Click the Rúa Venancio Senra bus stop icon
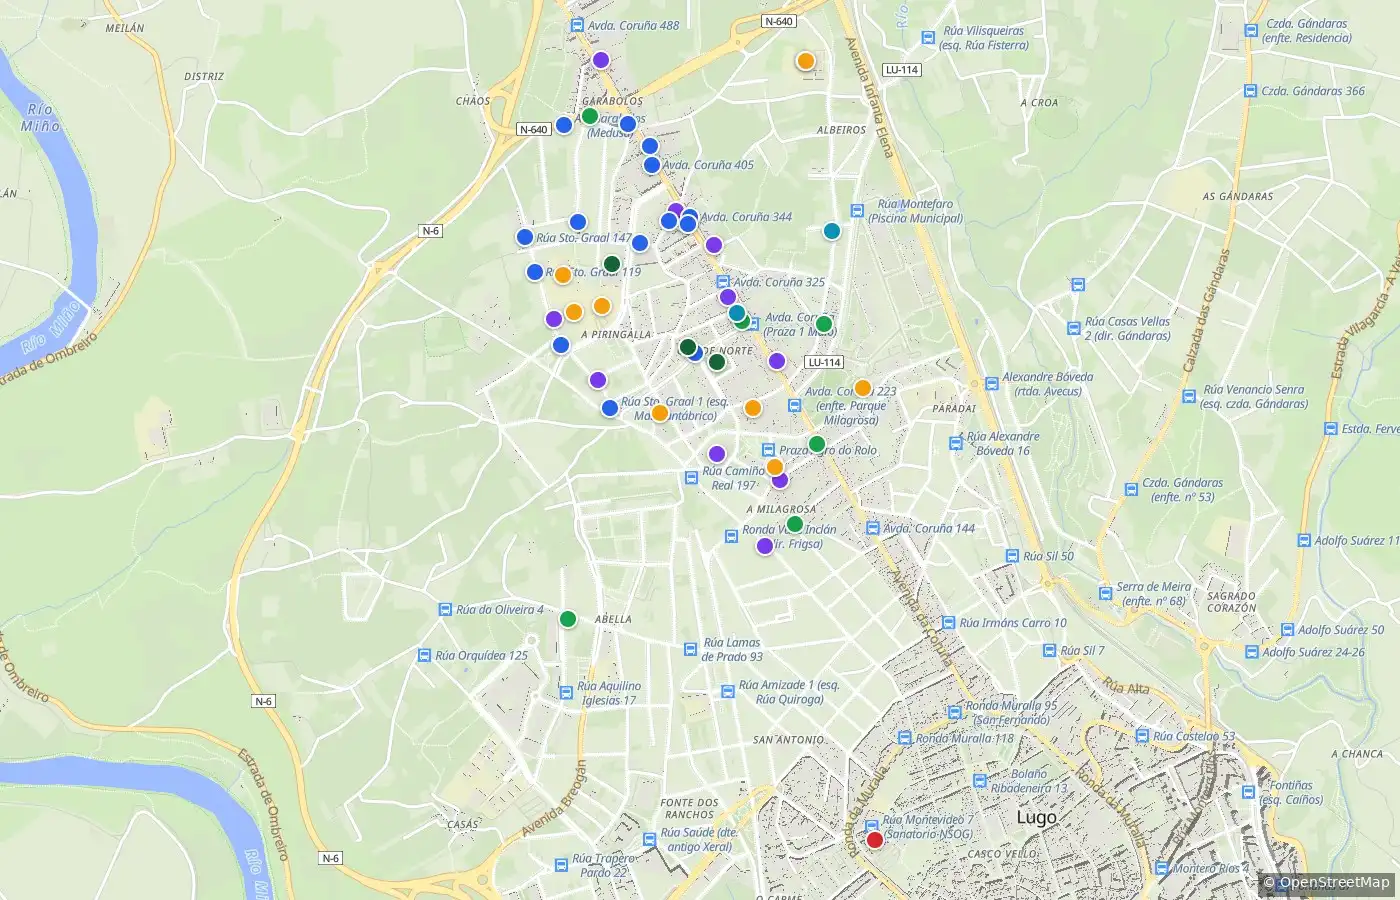Viewport: 1400px width, 900px height. pos(1189,397)
